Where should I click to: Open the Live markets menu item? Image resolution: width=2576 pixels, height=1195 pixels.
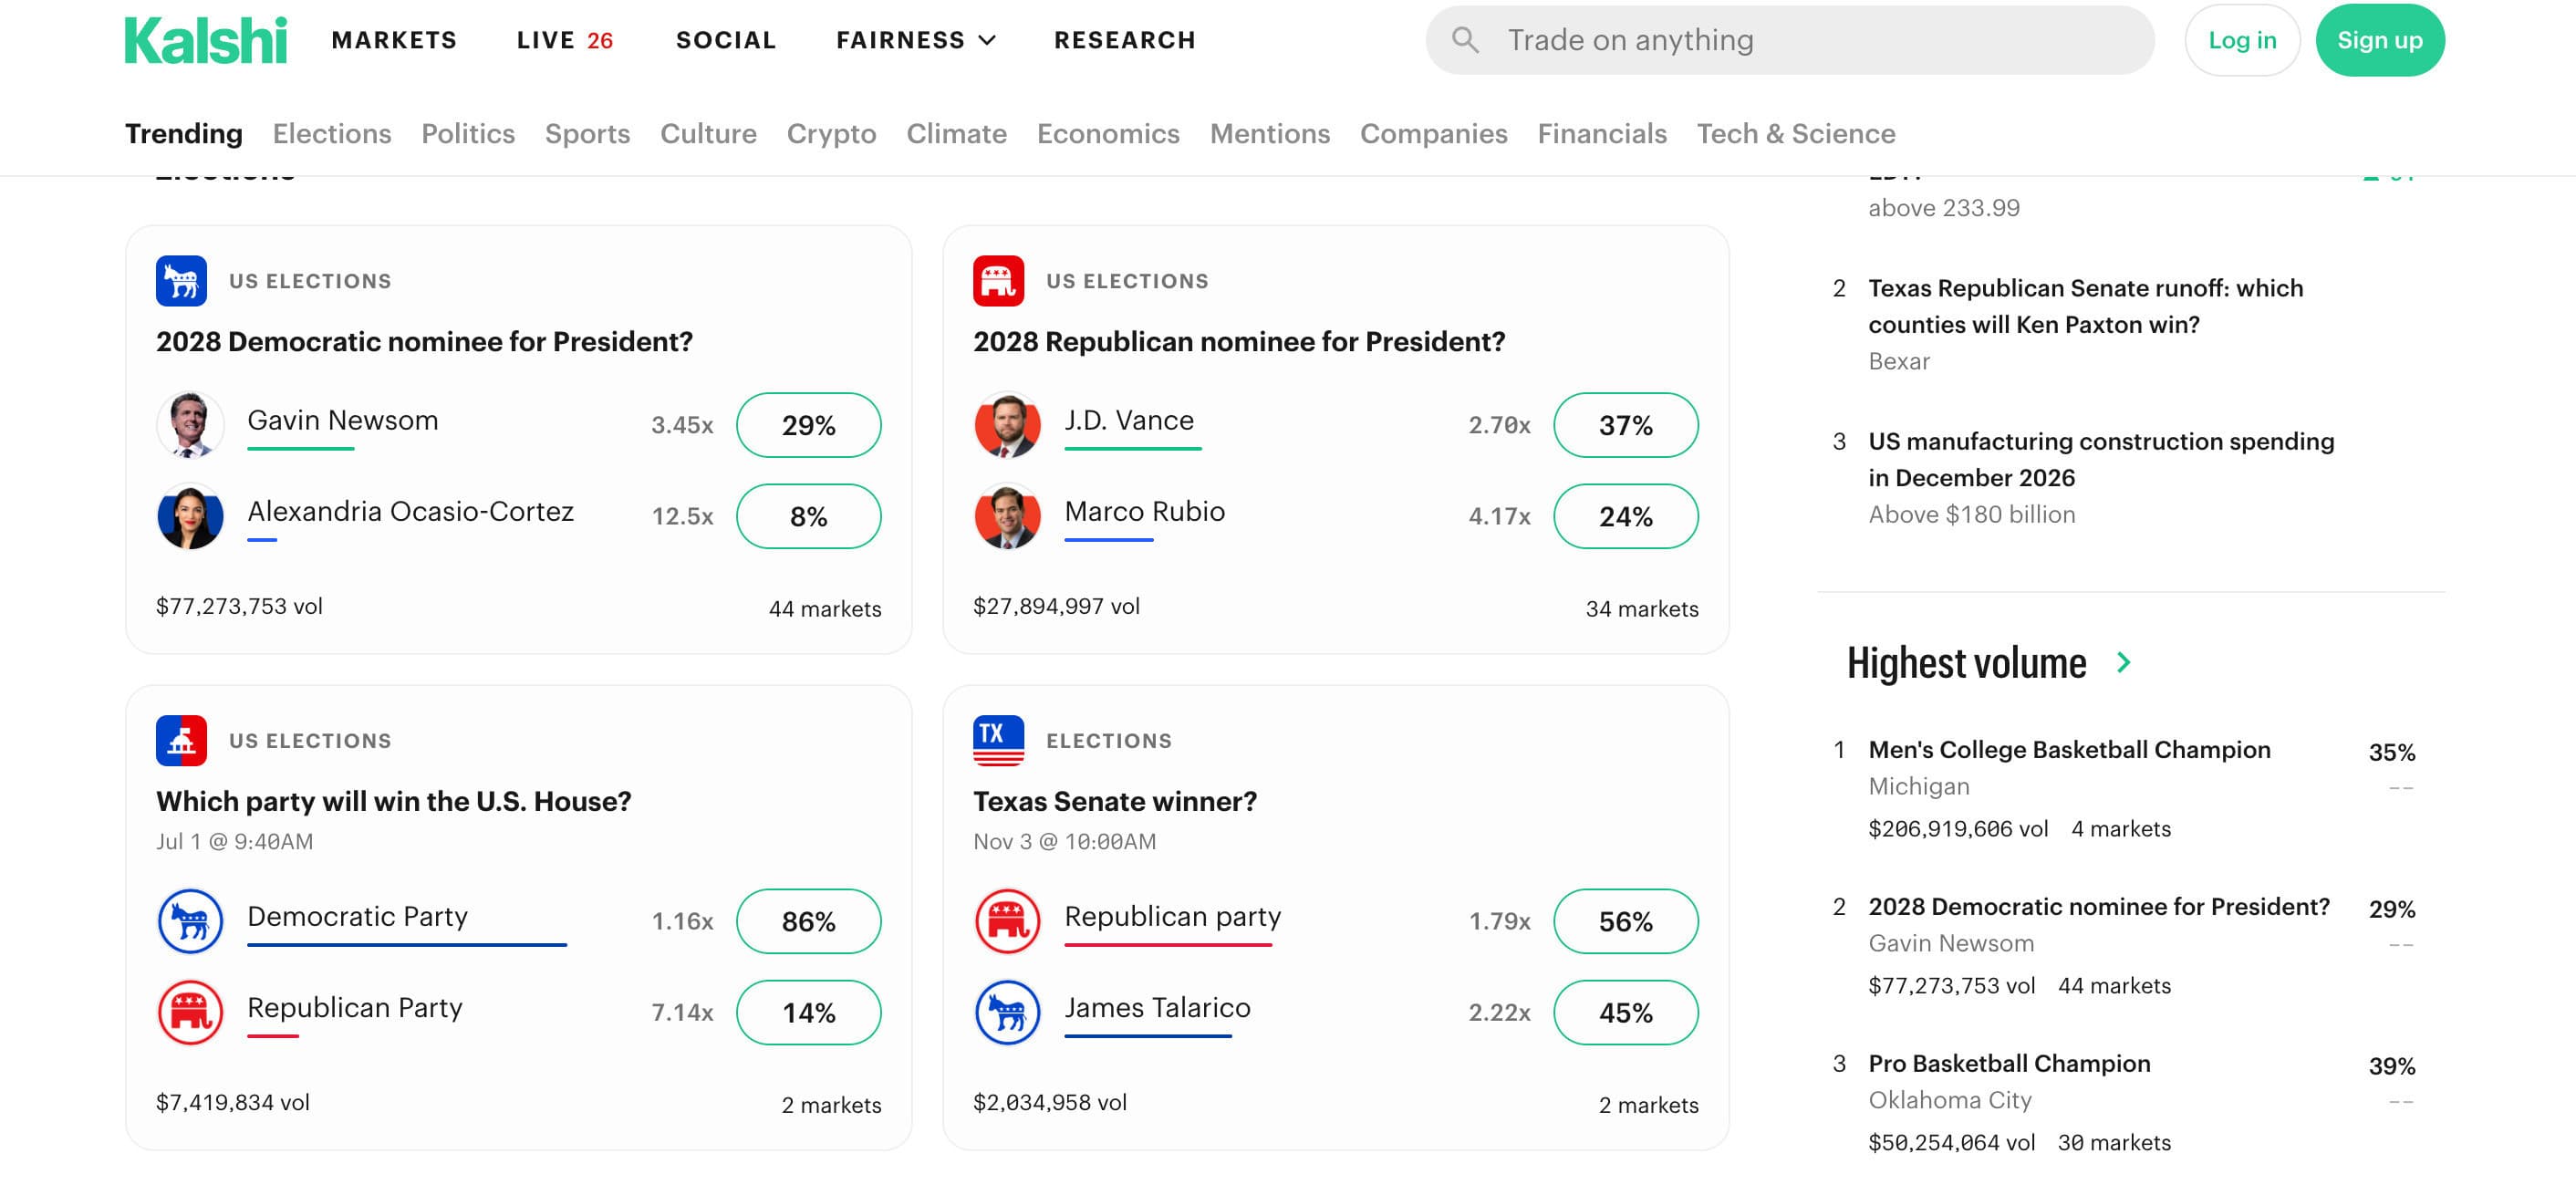pos(564,40)
